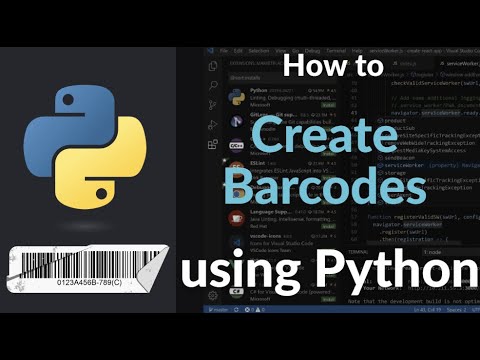
Task: Open the File menu
Action: 224,51
